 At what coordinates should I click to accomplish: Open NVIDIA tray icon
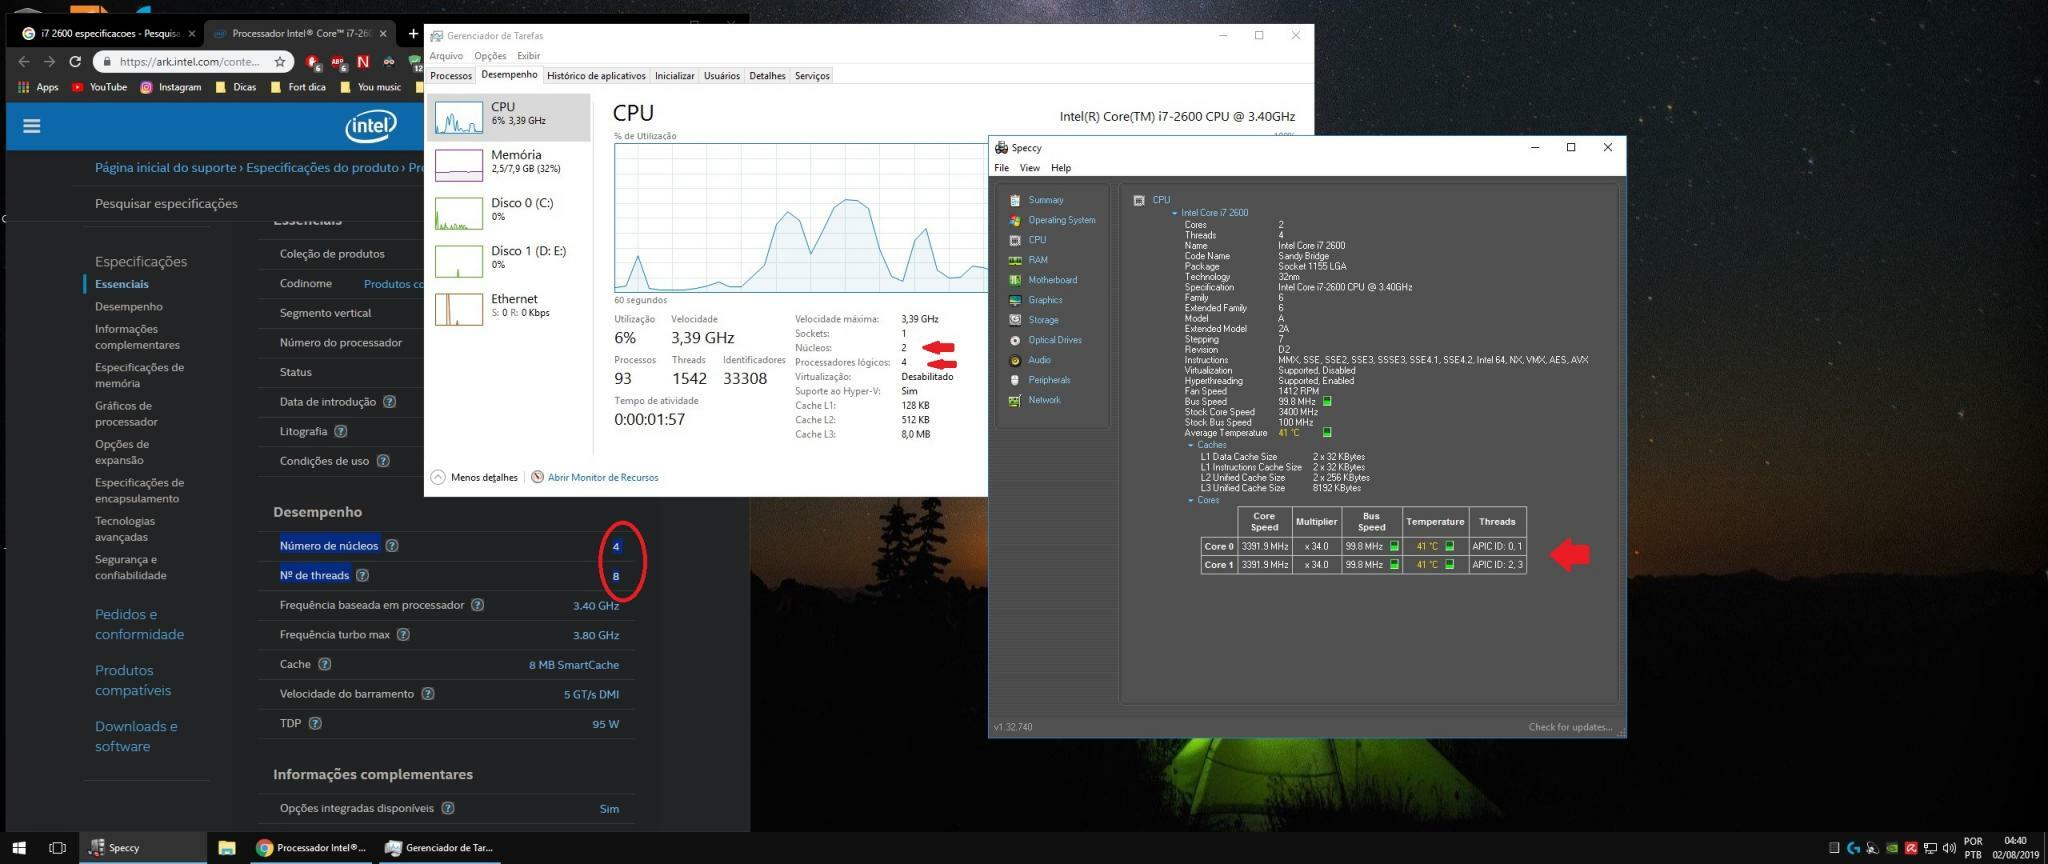(1891, 848)
